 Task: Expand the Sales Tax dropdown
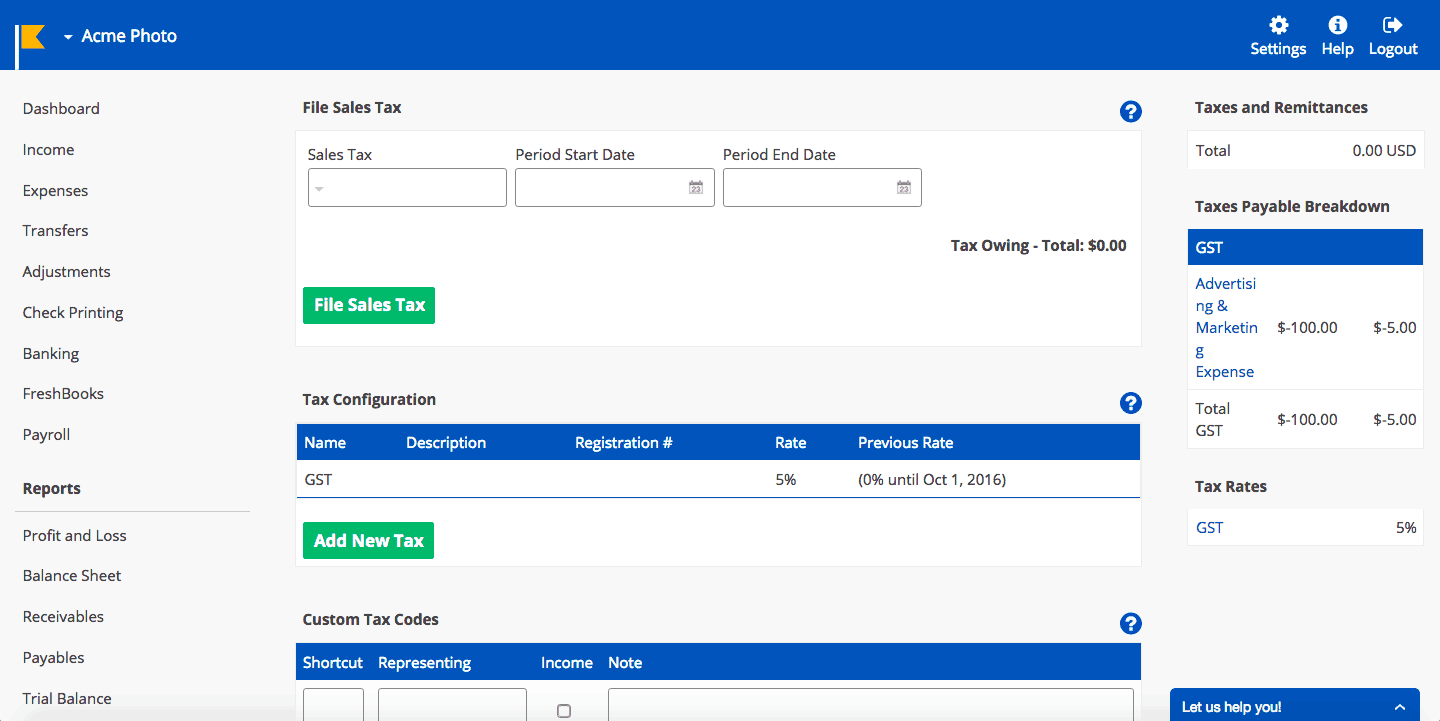pos(407,187)
